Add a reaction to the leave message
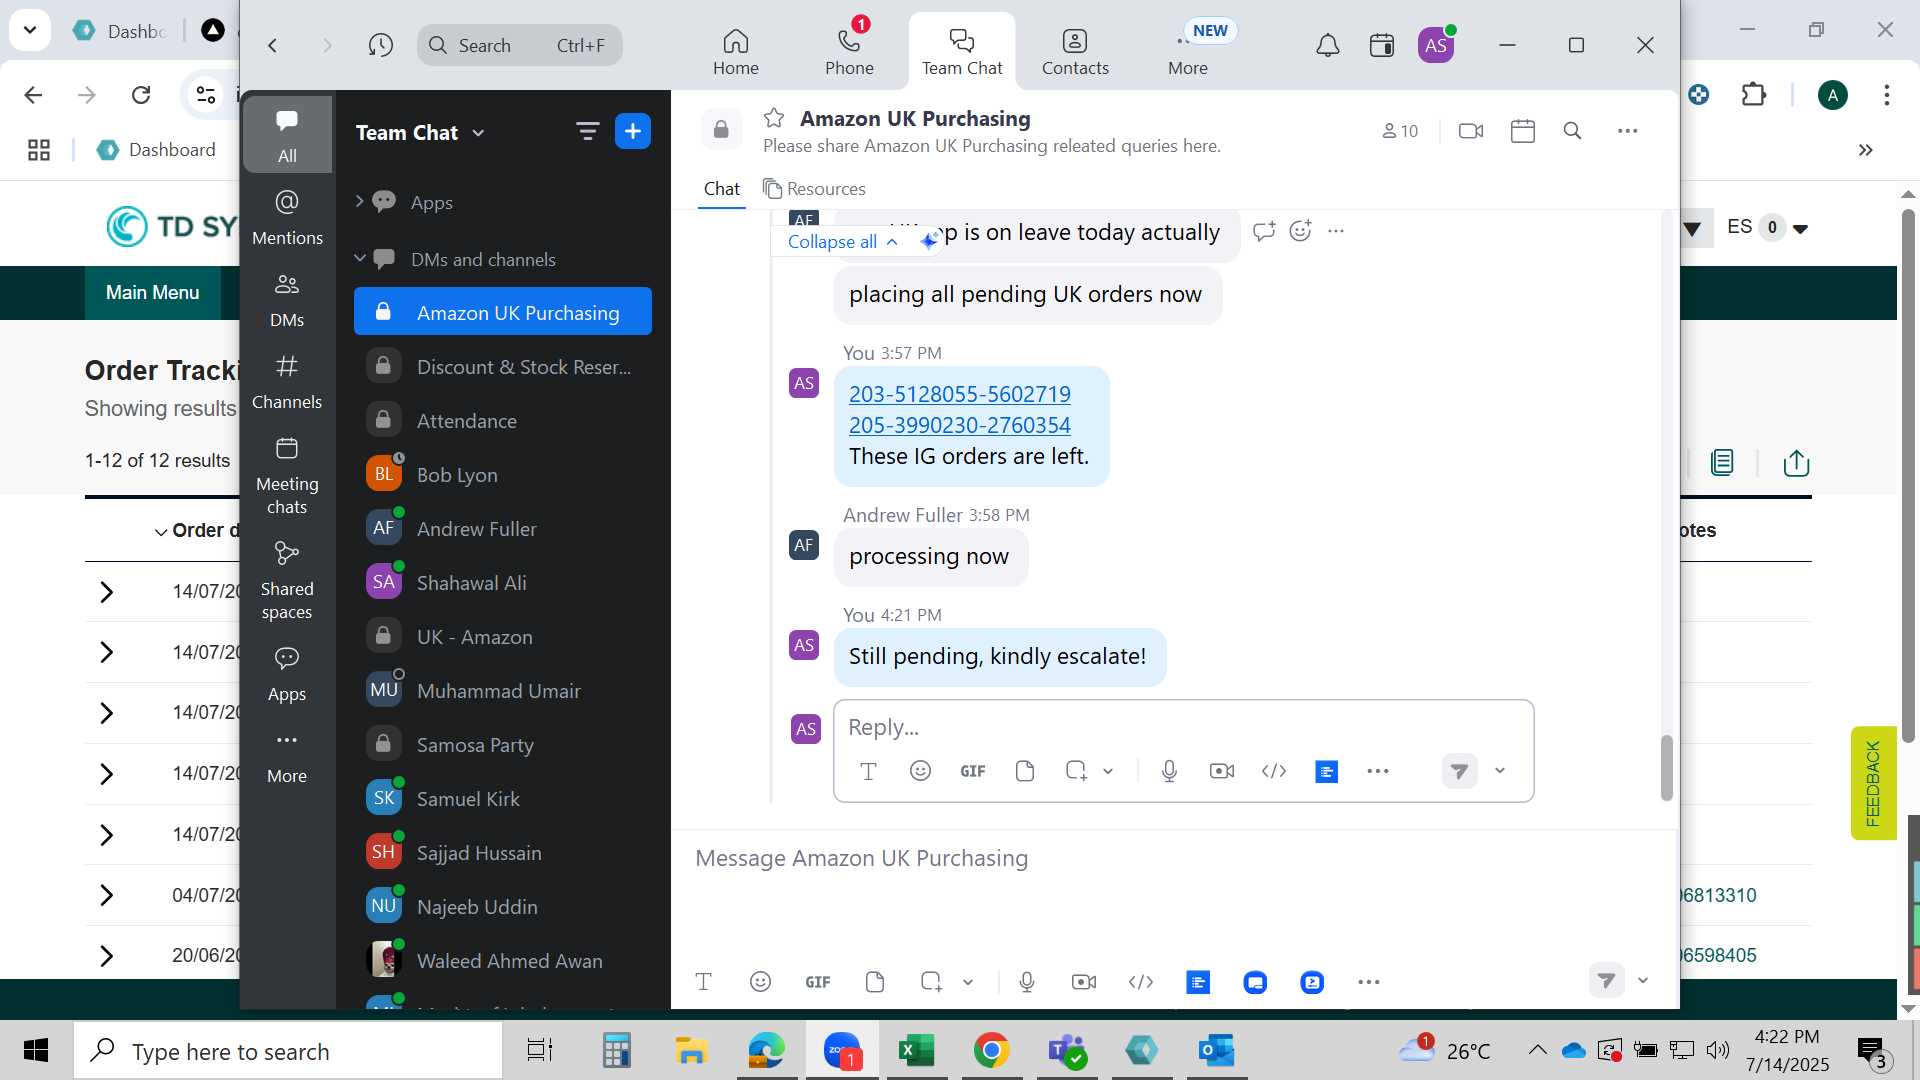1920x1080 pixels. click(x=1300, y=231)
